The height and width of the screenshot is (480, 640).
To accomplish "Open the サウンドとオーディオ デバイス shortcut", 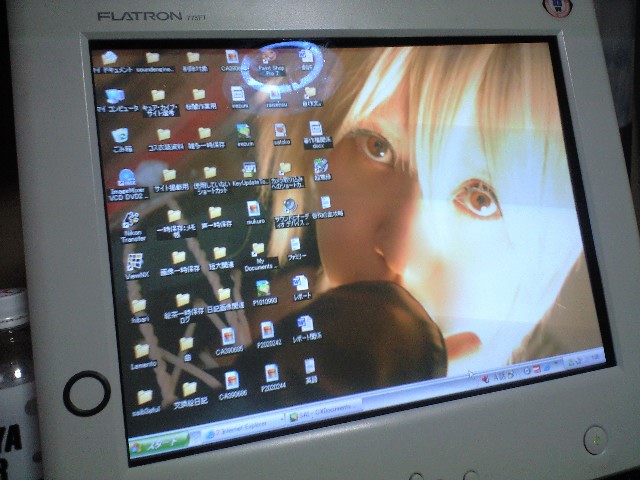I will [291, 213].
